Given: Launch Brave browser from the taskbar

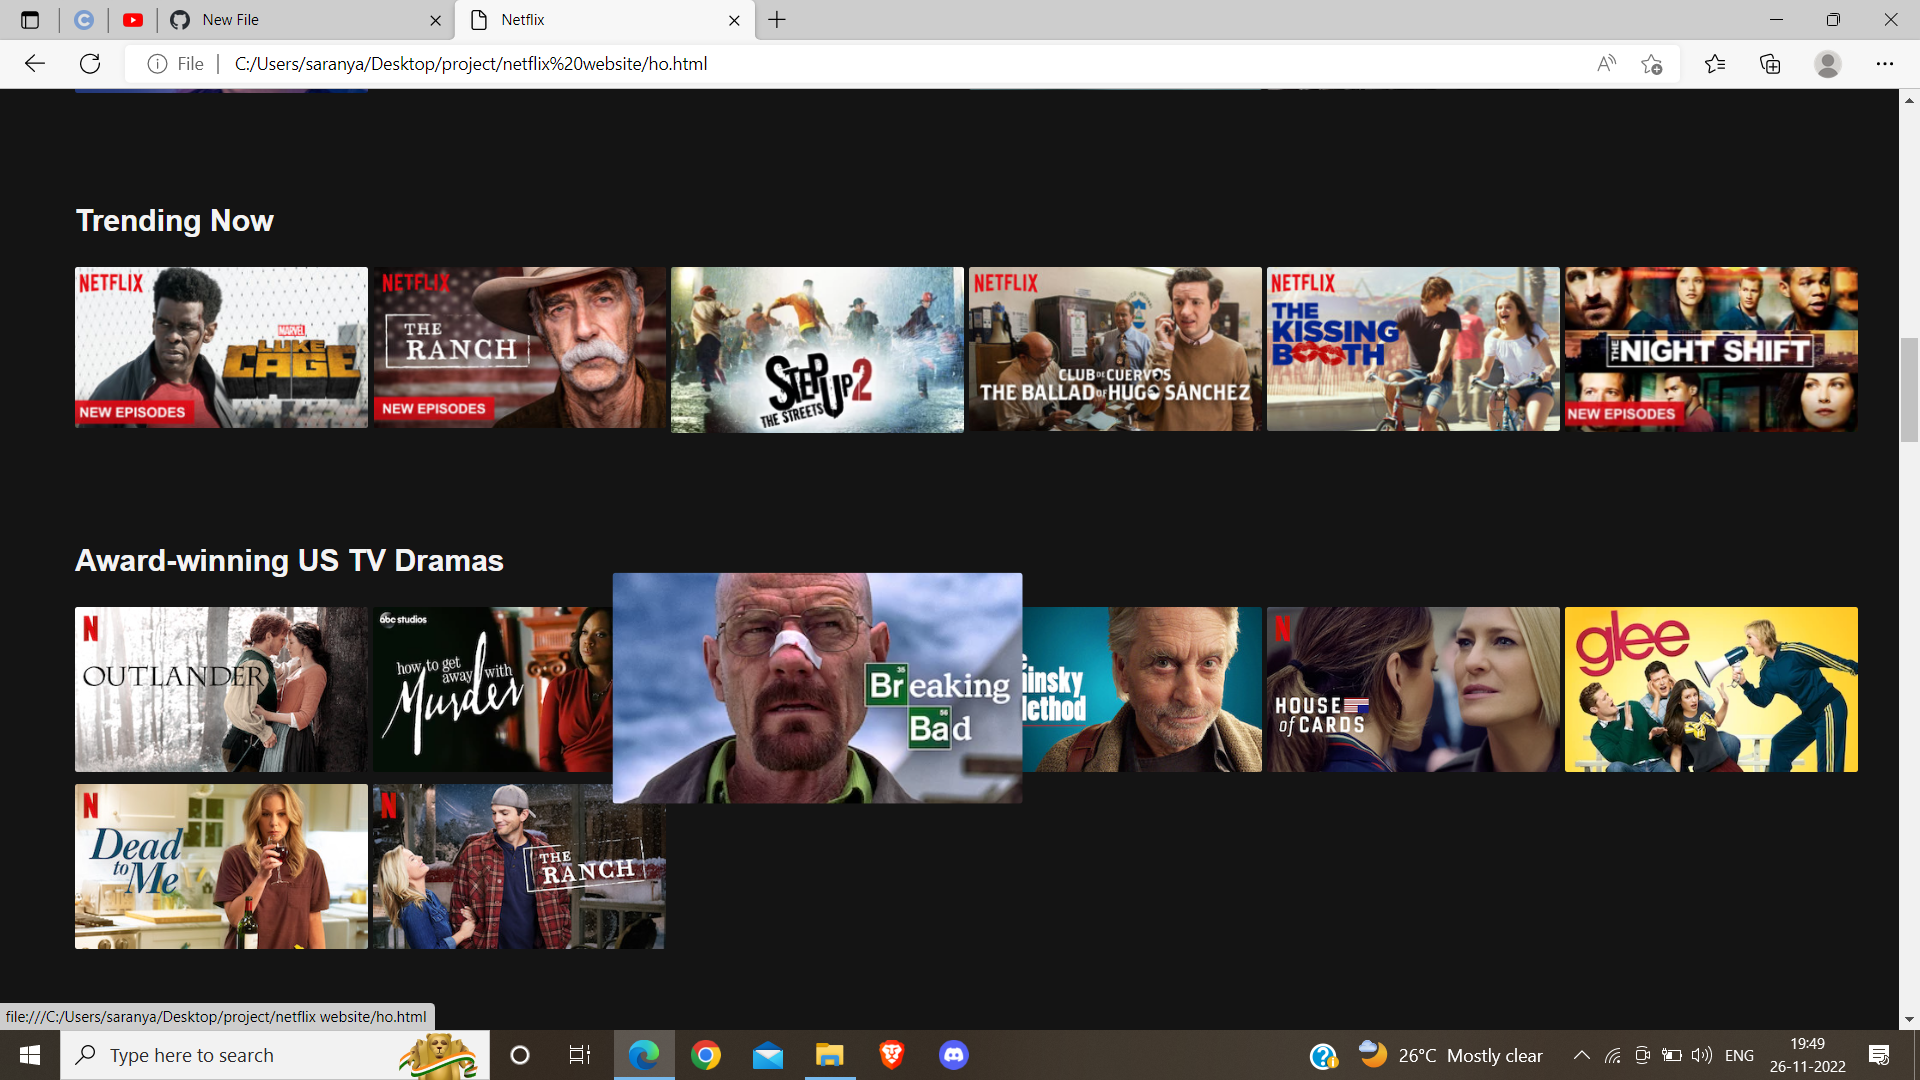Looking at the screenshot, I should click(892, 1054).
